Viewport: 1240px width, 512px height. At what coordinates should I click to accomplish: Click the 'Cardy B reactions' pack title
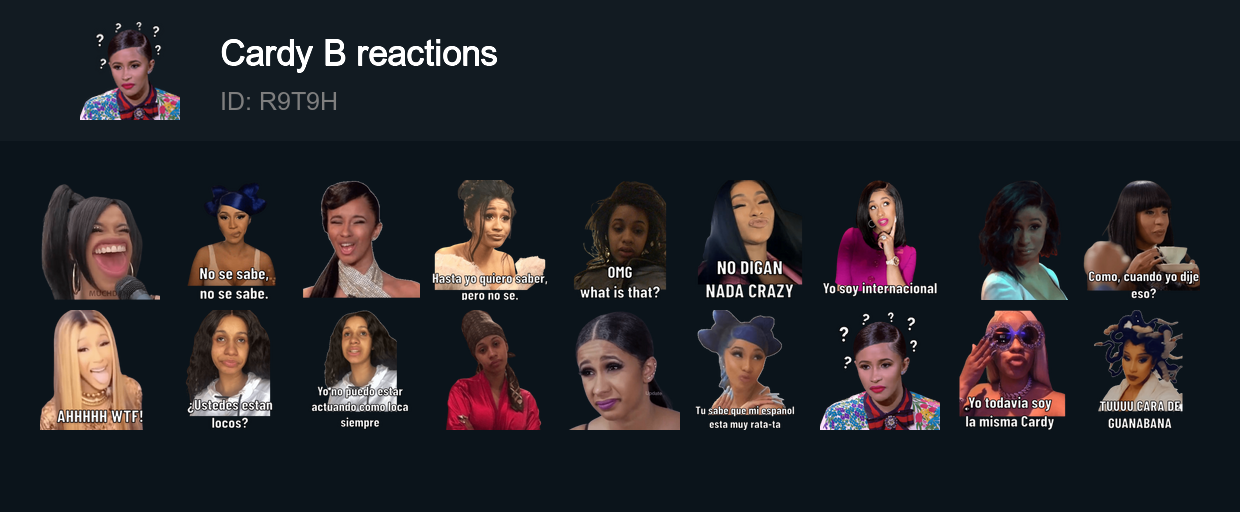359,53
